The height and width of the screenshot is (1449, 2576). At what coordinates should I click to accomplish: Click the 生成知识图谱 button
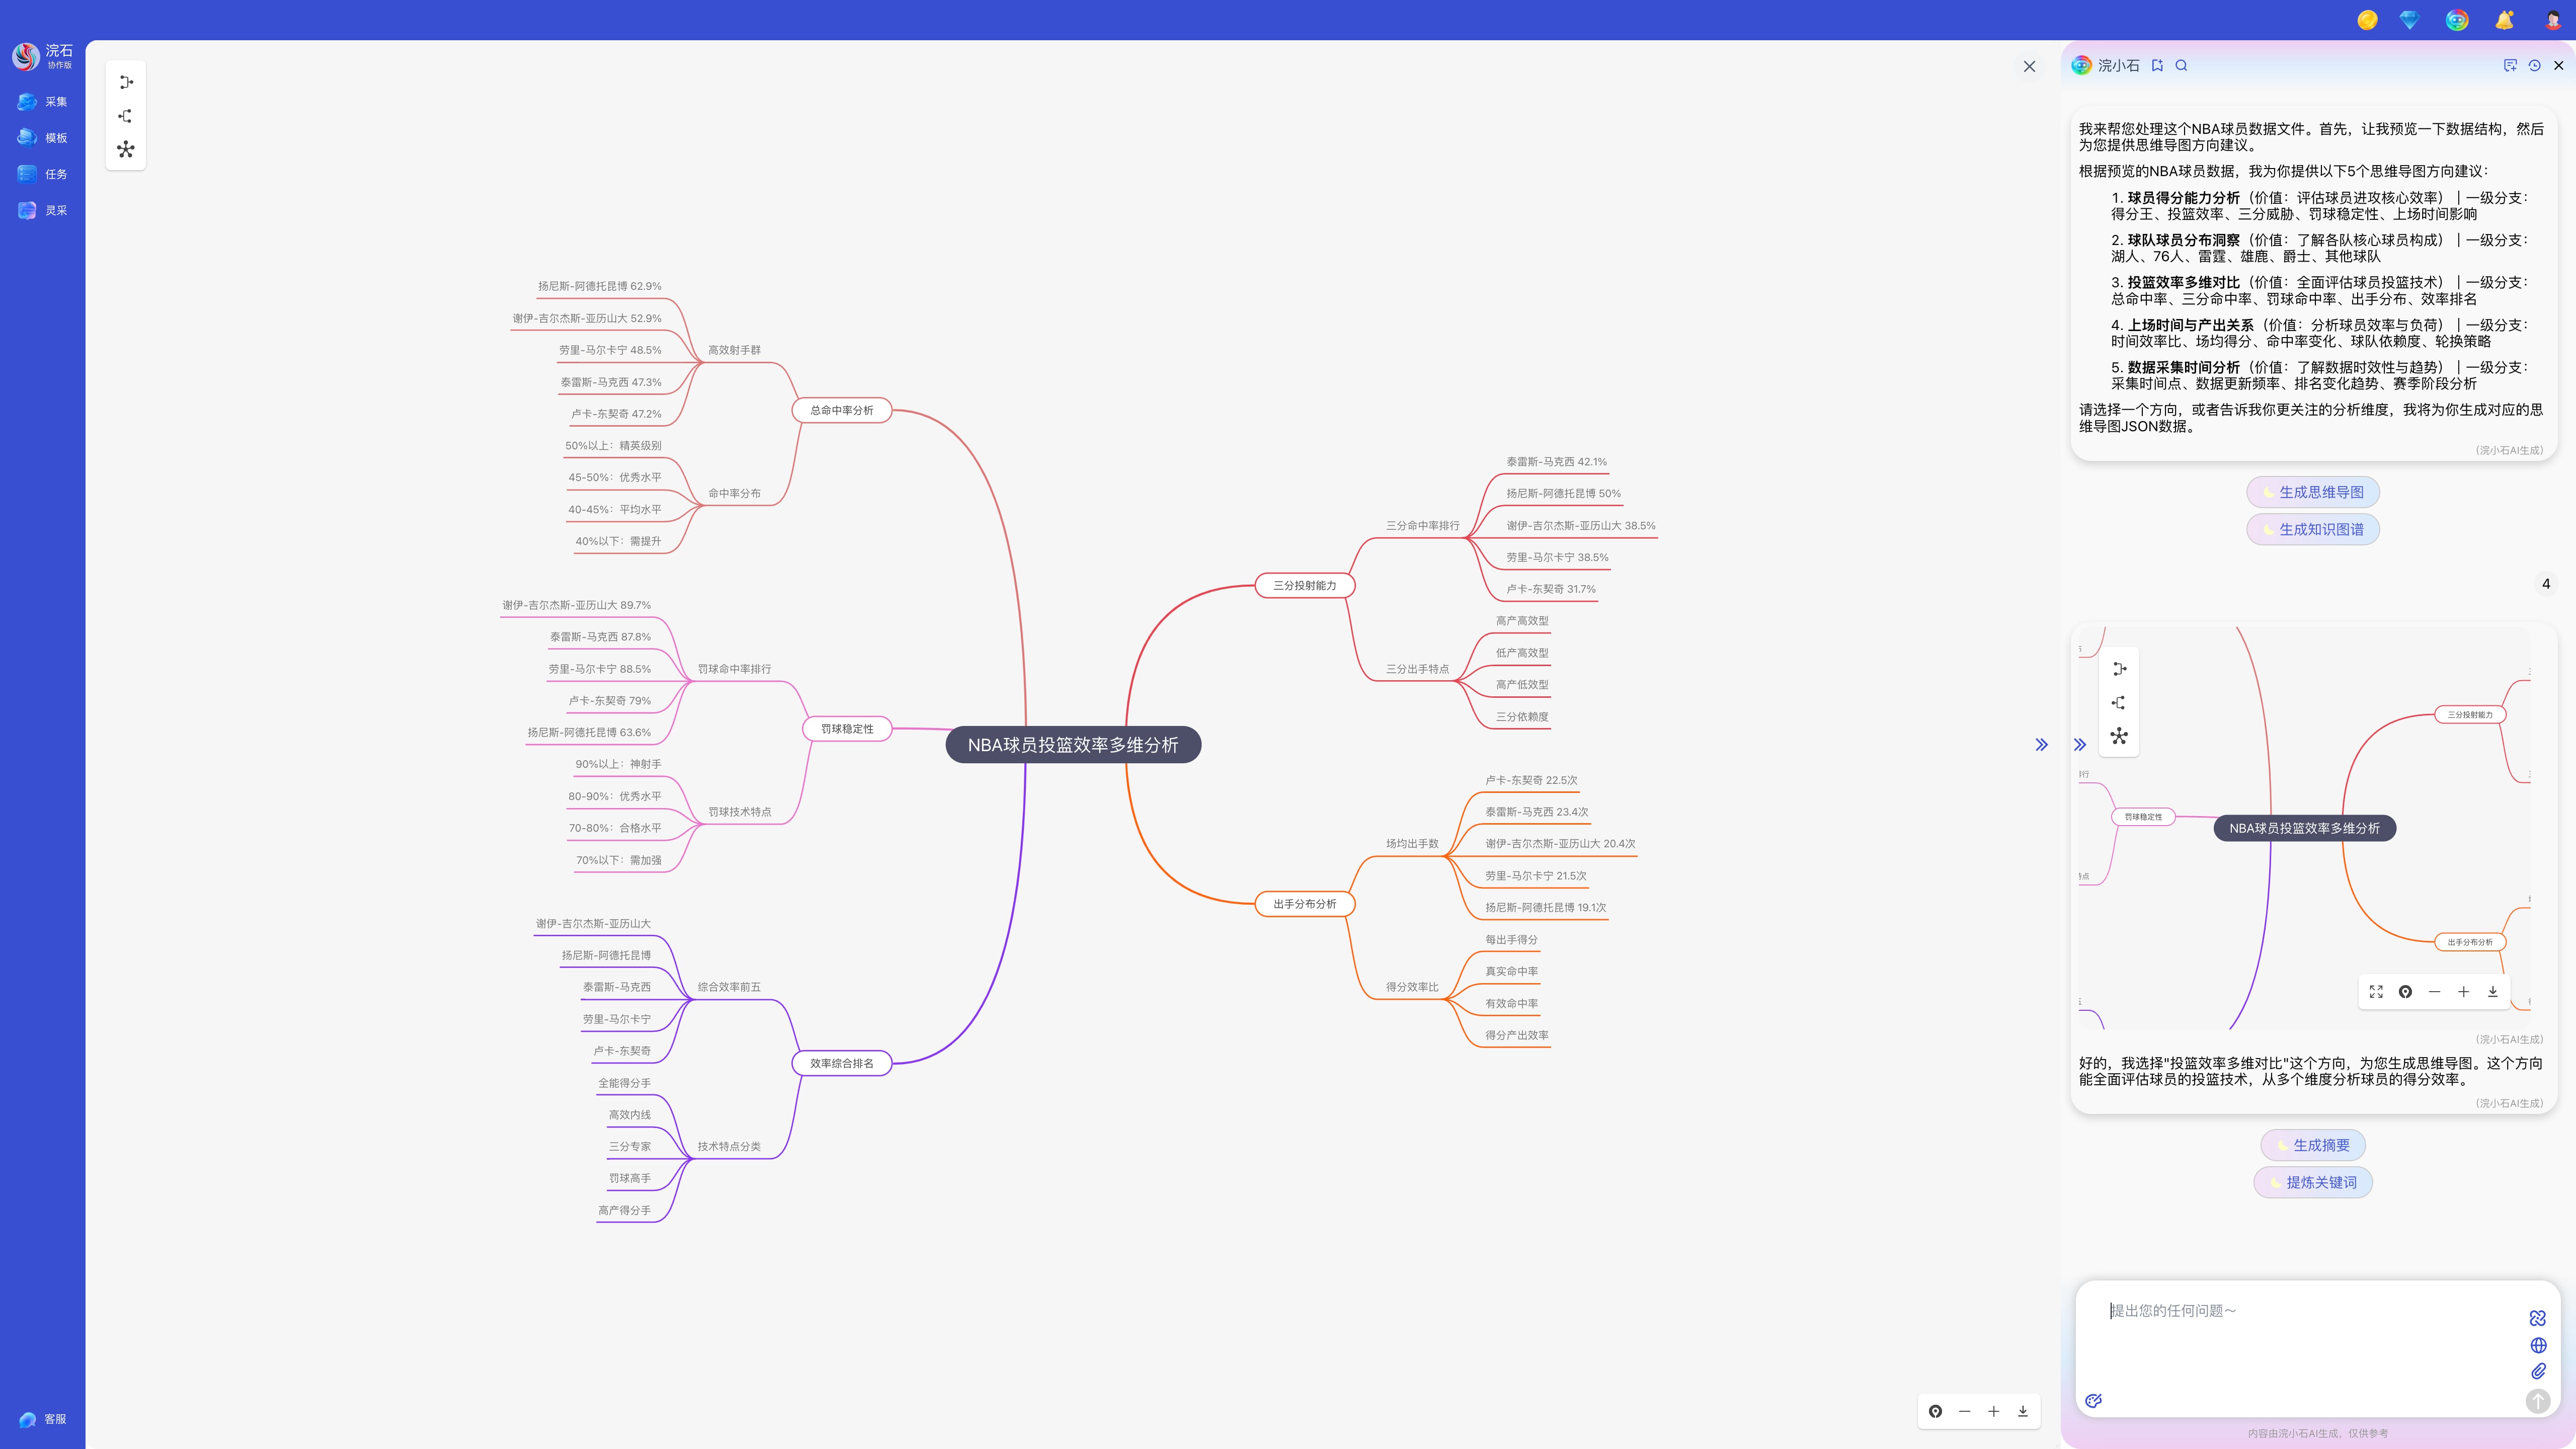[2312, 529]
